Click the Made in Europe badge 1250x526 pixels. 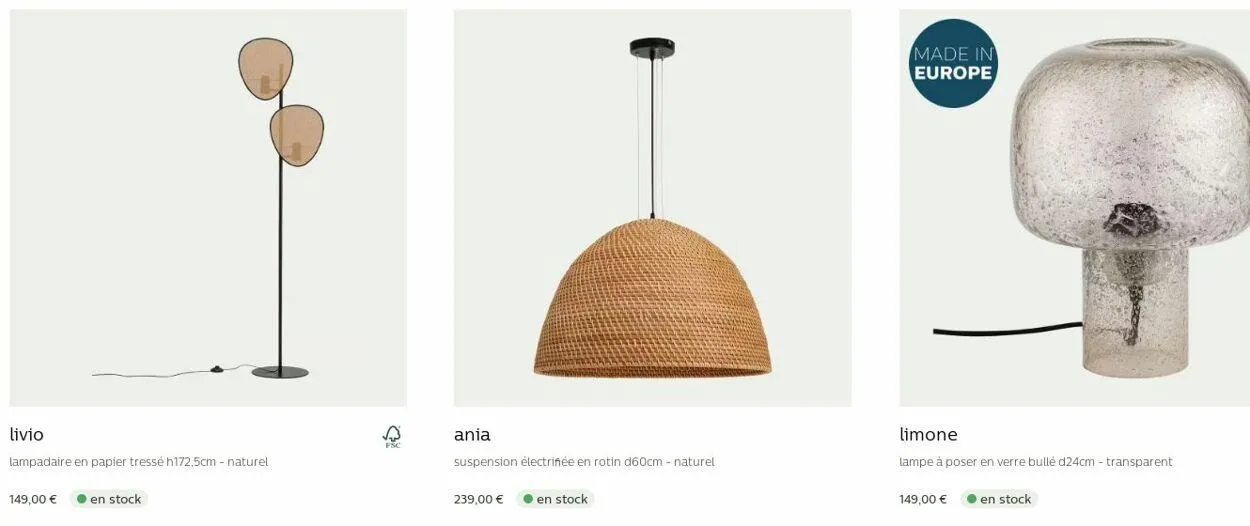pos(953,63)
